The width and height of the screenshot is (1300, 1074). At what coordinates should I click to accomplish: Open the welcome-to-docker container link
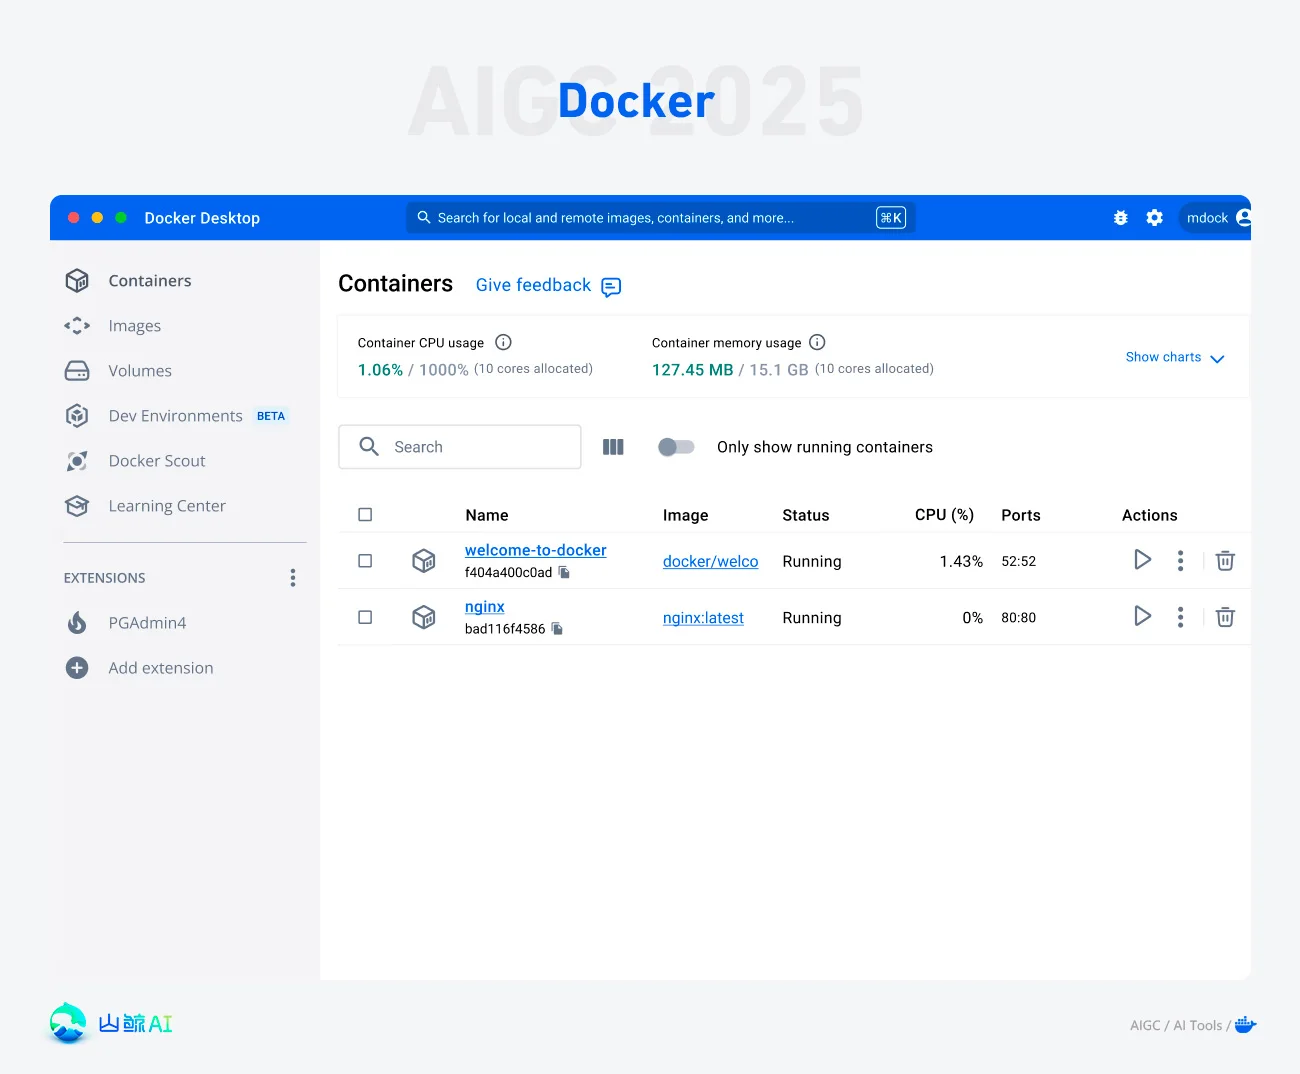tap(535, 550)
